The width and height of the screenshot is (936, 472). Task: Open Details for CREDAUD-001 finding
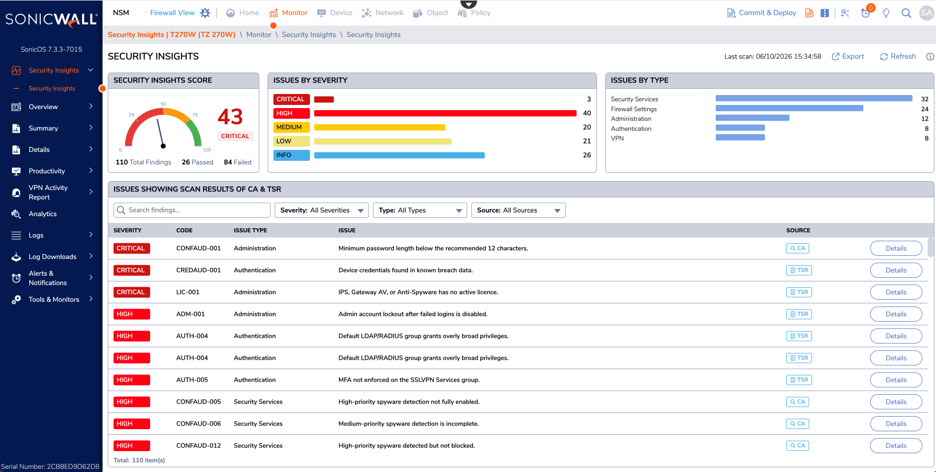click(895, 270)
